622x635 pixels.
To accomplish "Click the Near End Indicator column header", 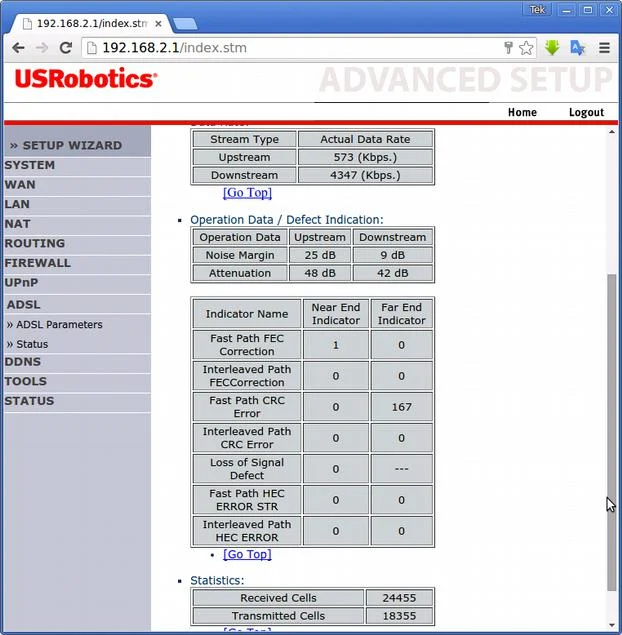I will (336, 314).
